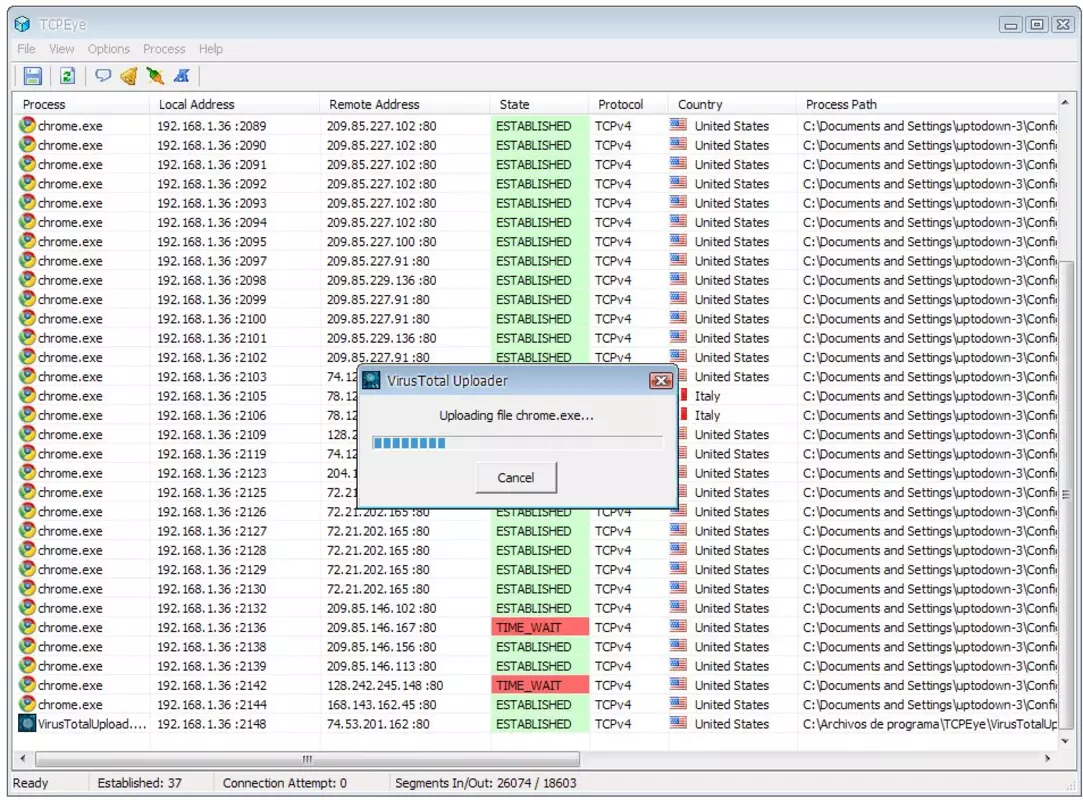Click the vertical scrollbar up arrow
The width and height of the screenshot is (1083, 800).
1065,103
